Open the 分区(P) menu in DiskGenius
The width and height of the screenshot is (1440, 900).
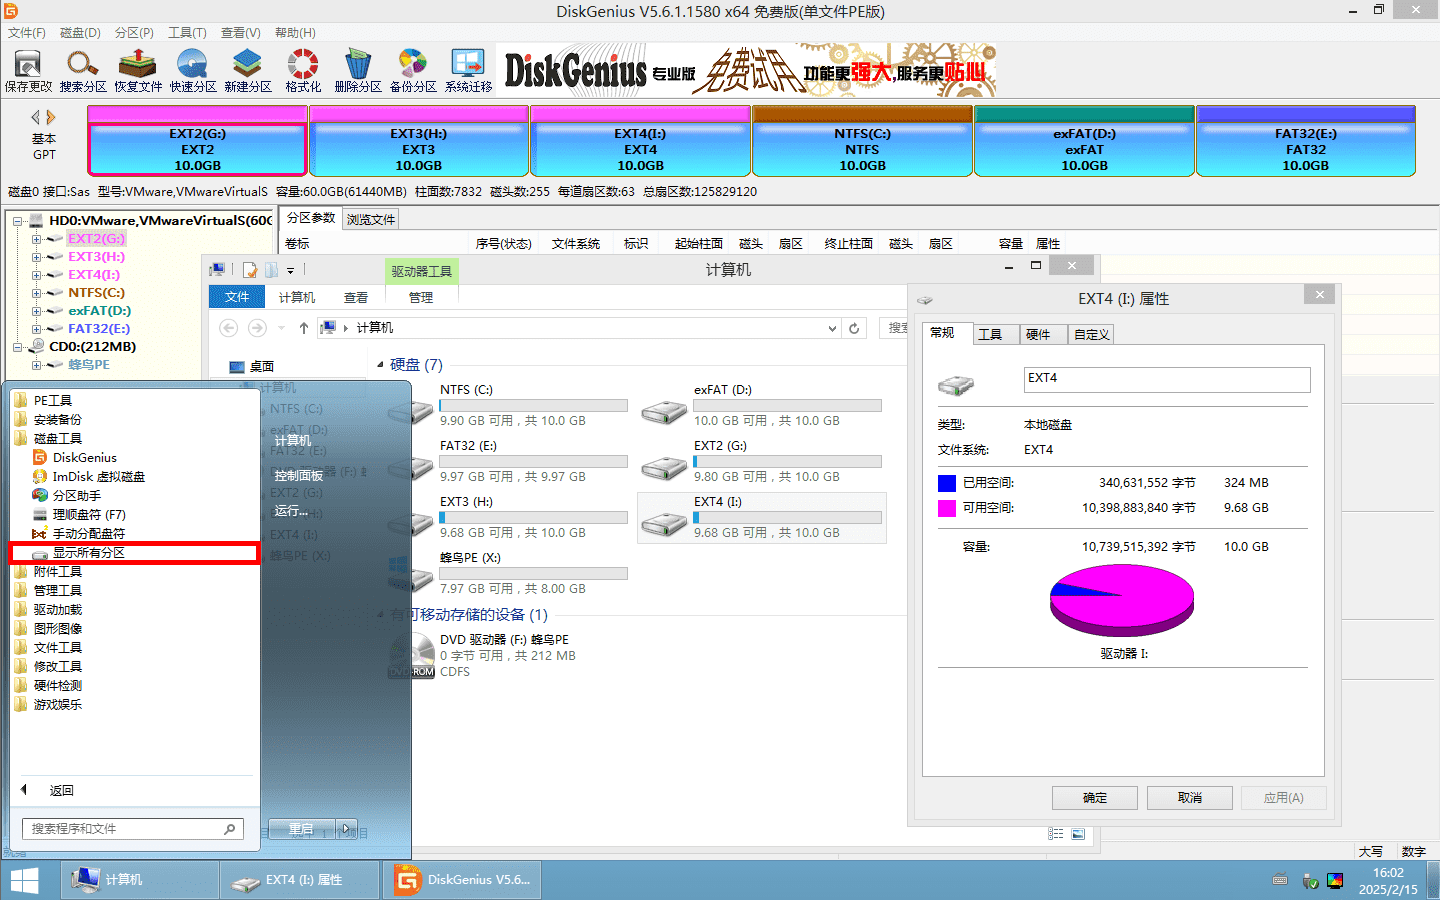(x=134, y=32)
